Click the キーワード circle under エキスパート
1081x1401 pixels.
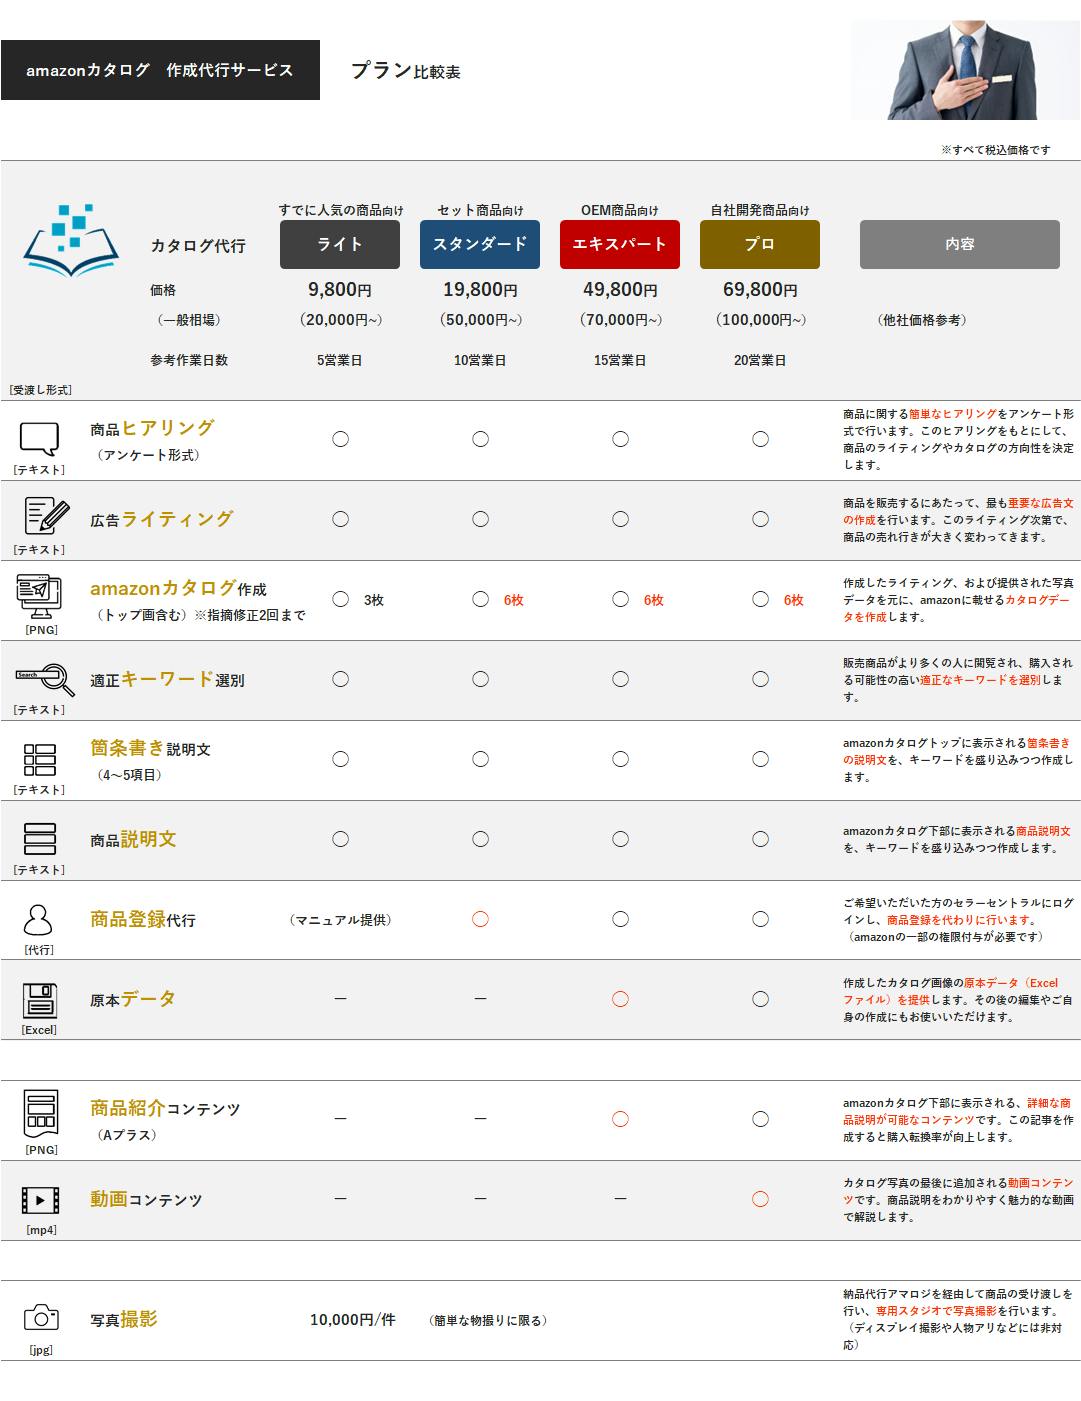pyautogui.click(x=620, y=679)
